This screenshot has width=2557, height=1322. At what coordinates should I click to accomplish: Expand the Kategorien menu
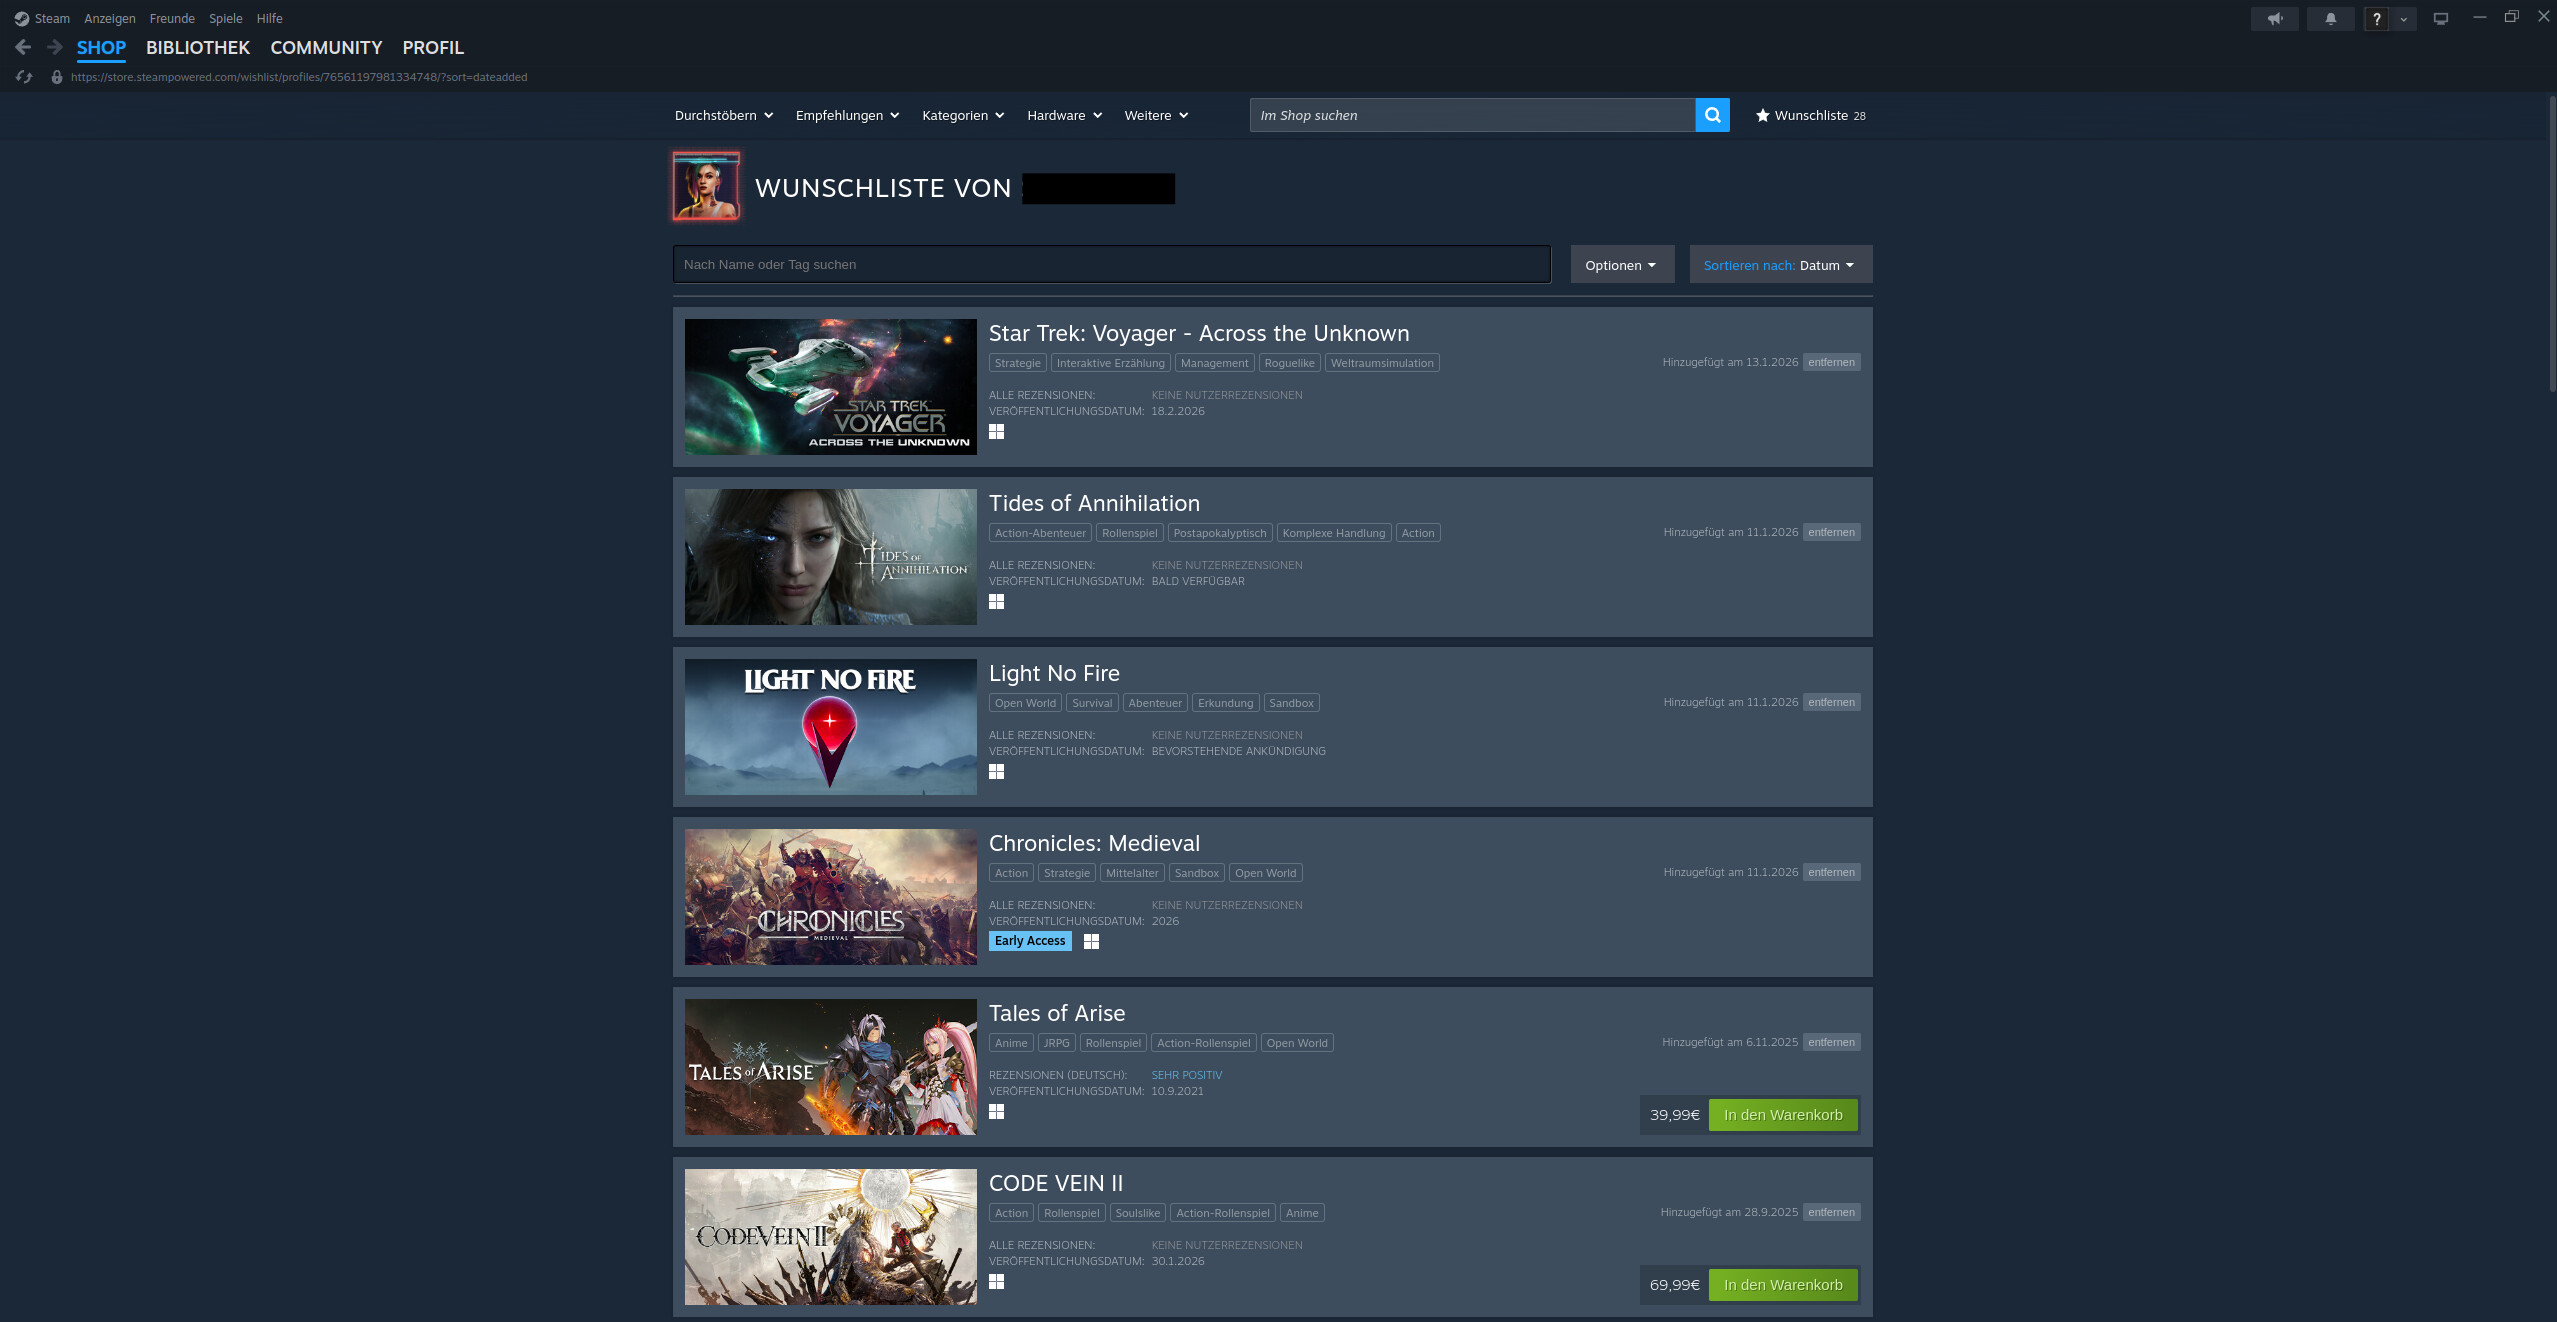point(963,115)
